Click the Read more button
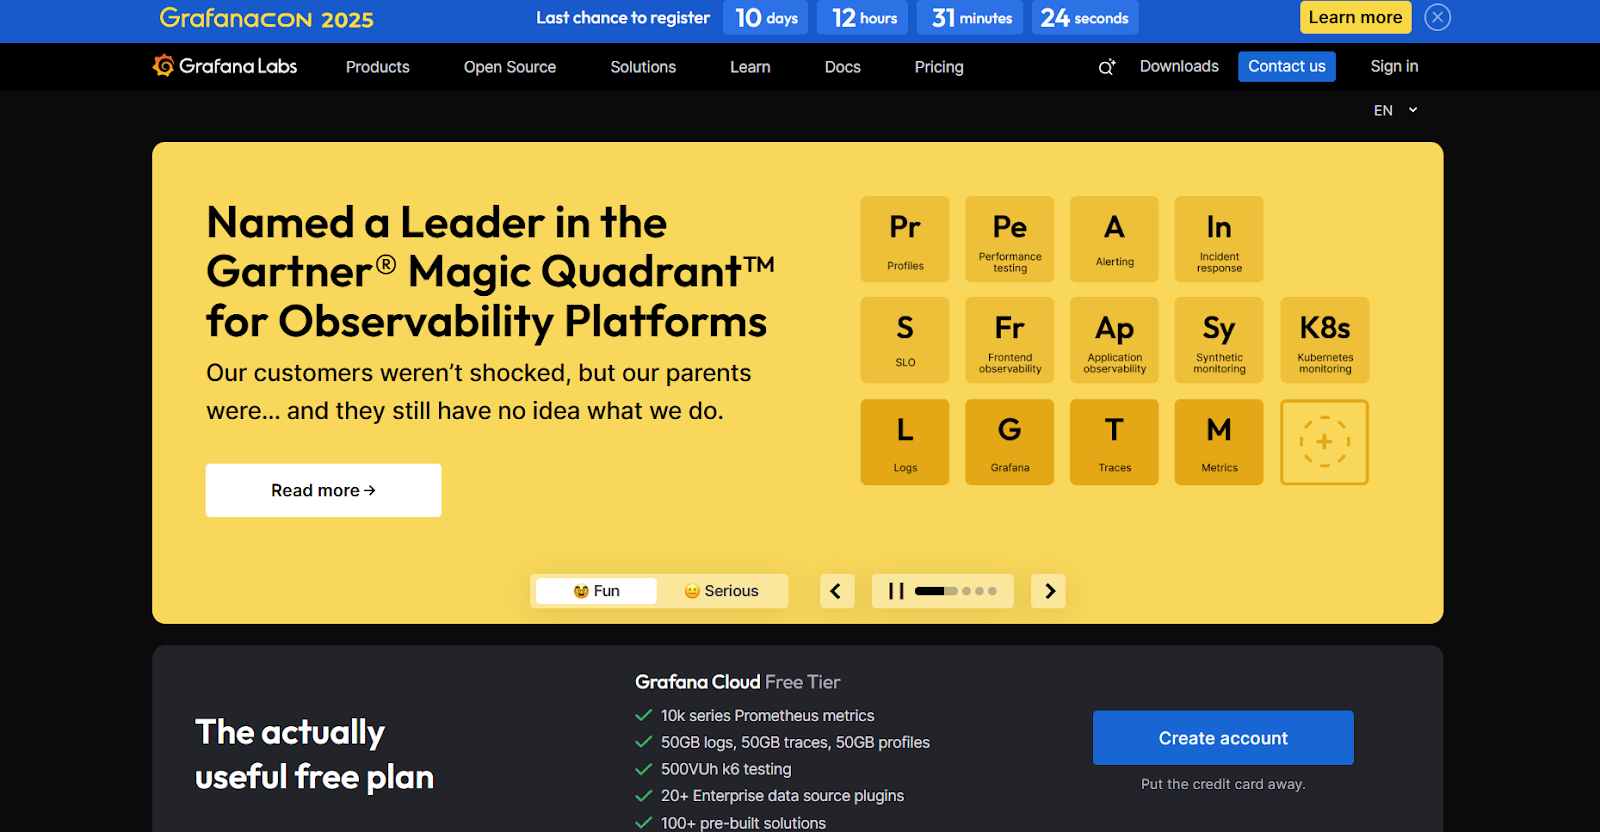 tap(323, 490)
